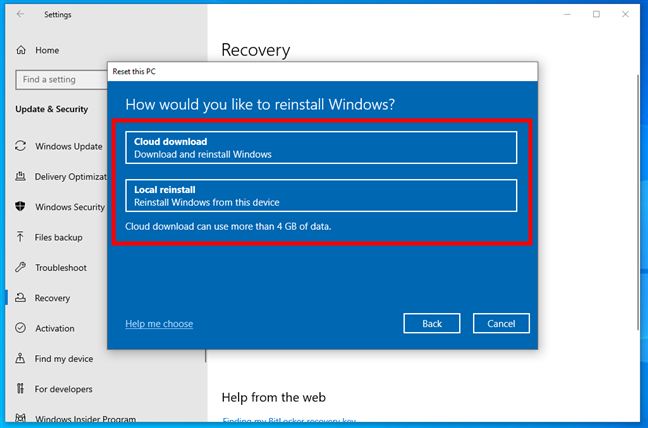Click the Files backup arrow icon
The image size is (648, 428).
pyautogui.click(x=20, y=237)
